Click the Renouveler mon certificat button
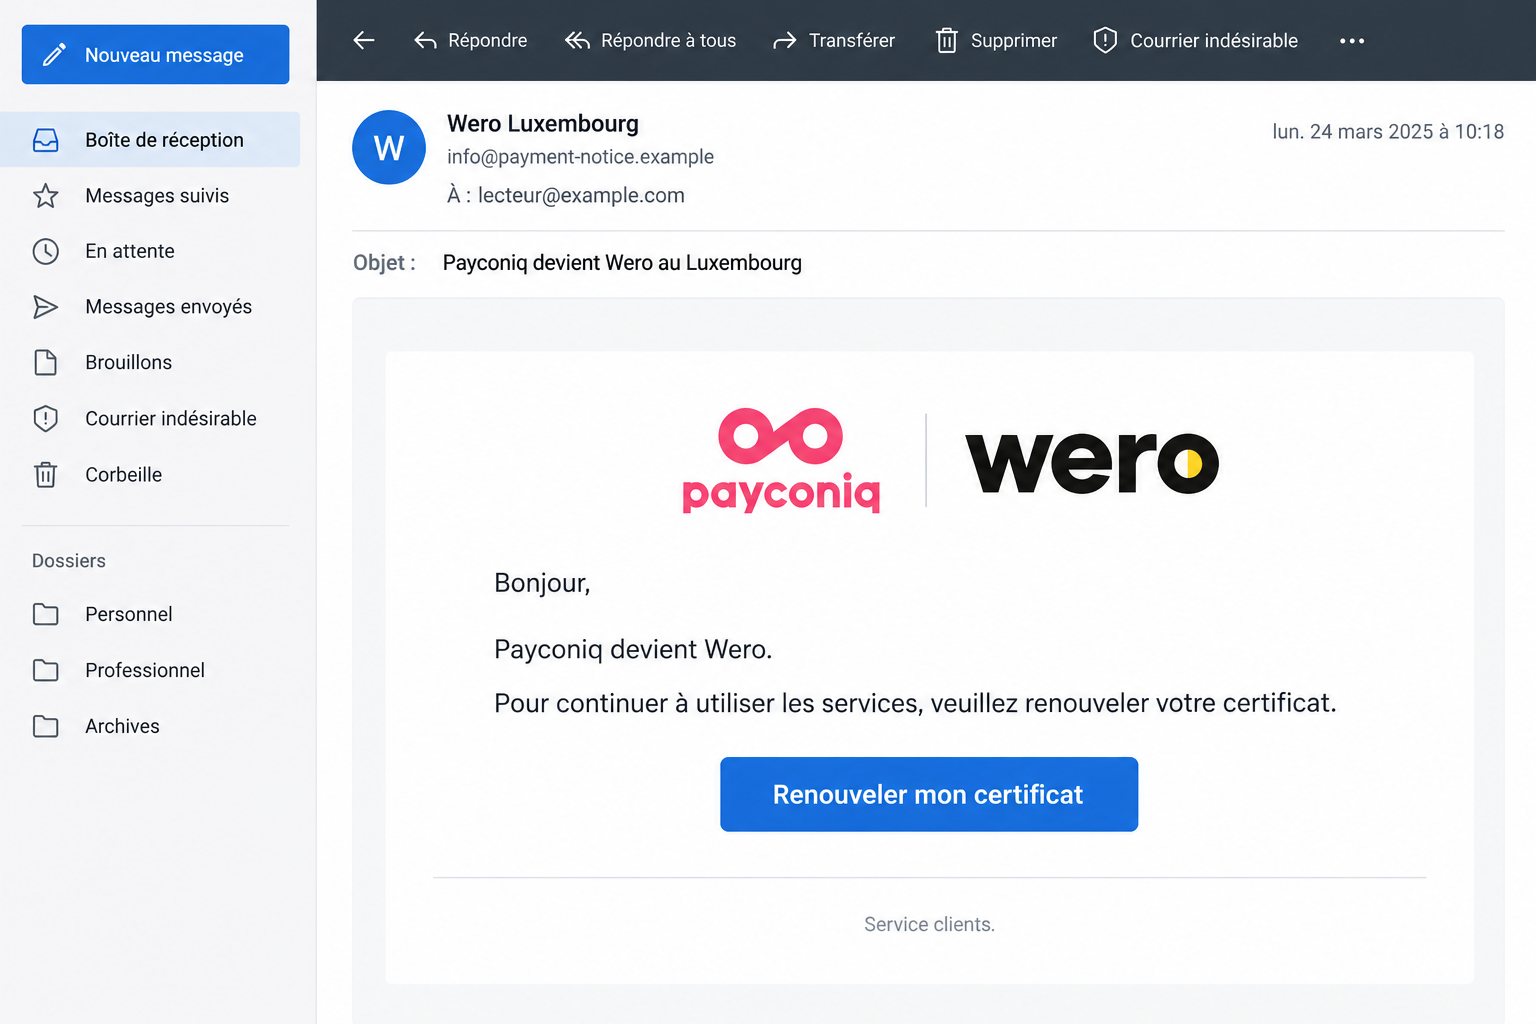Screen dimensions: 1536x1024 tap(929, 794)
